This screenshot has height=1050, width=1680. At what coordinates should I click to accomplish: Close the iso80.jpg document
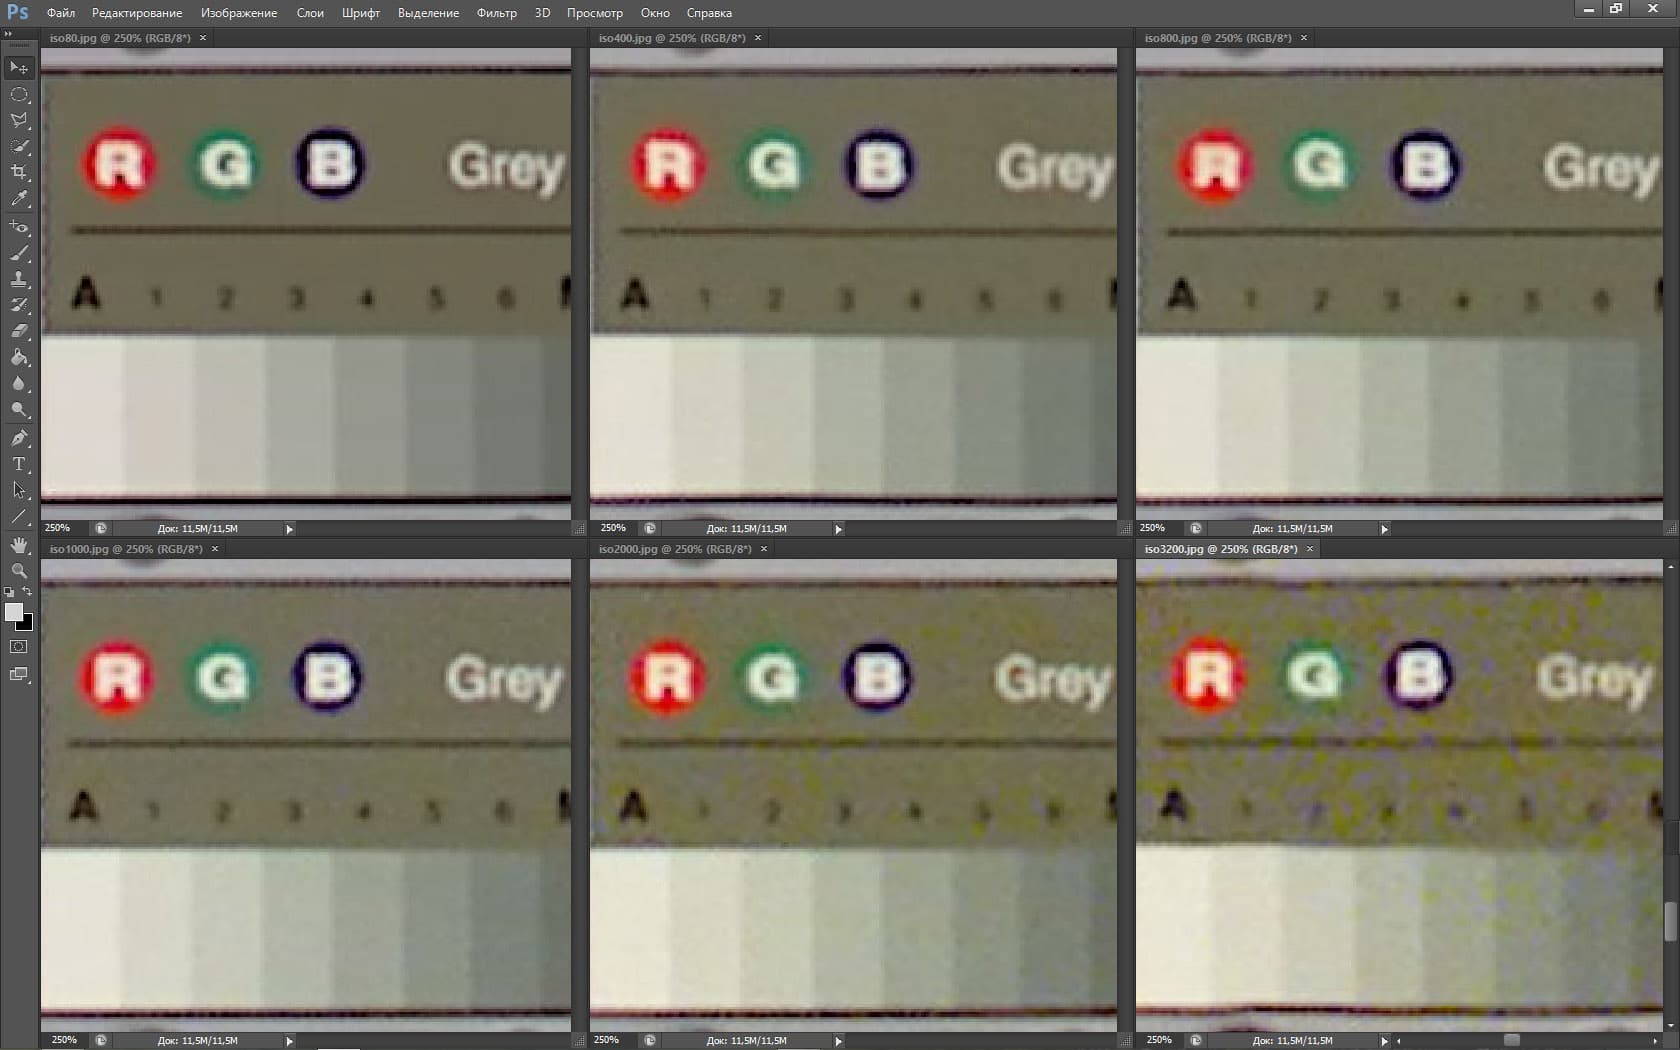(203, 38)
